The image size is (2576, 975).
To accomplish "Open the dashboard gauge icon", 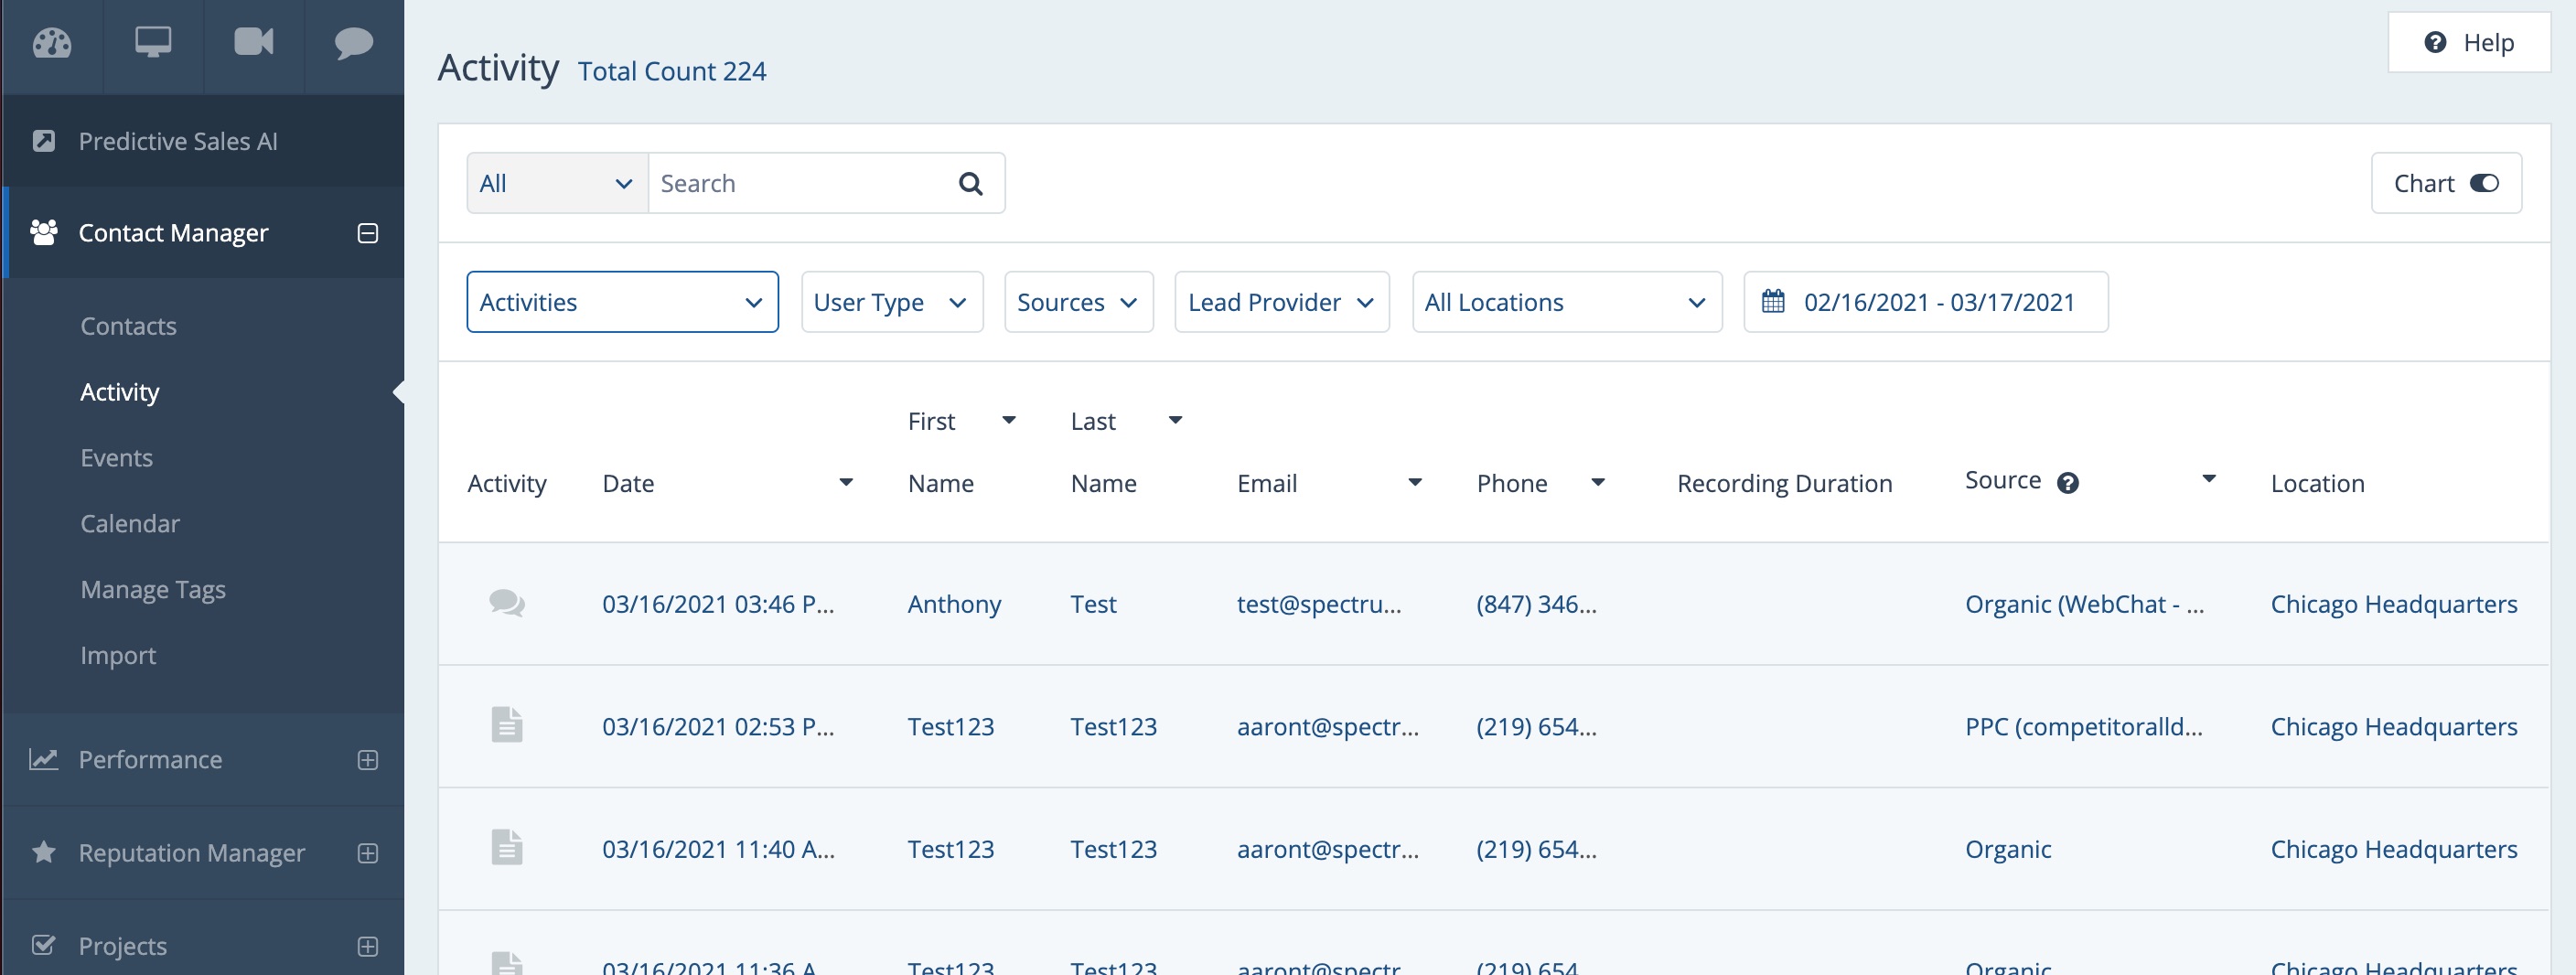I will coord(52,43).
